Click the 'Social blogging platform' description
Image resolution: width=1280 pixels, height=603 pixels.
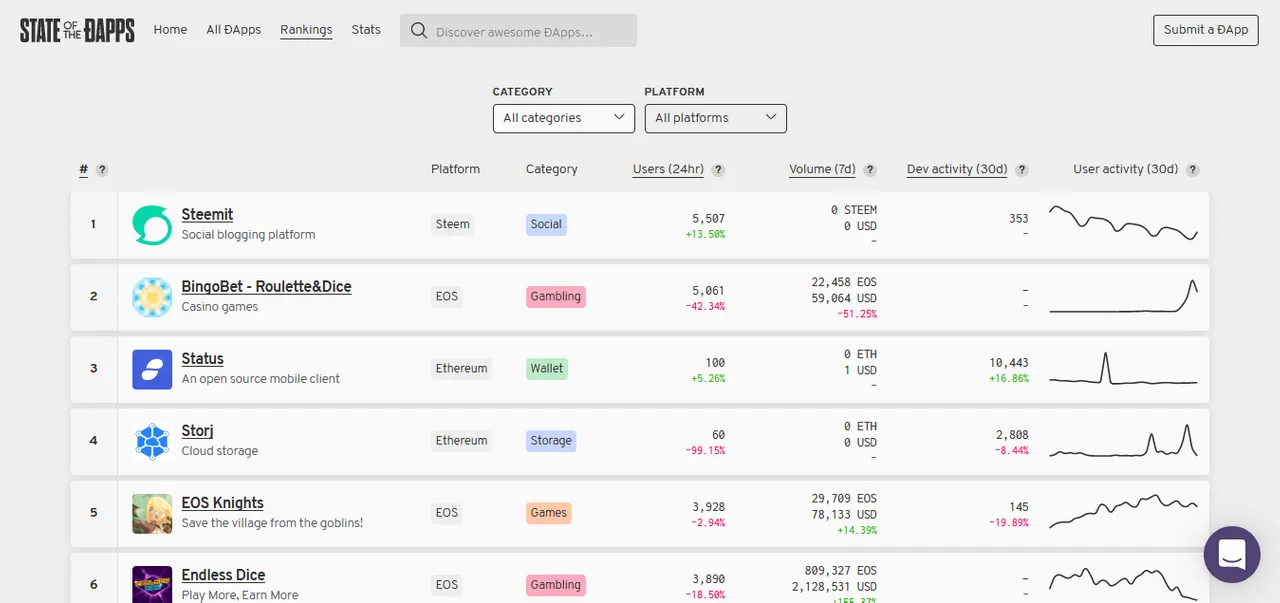click(248, 235)
